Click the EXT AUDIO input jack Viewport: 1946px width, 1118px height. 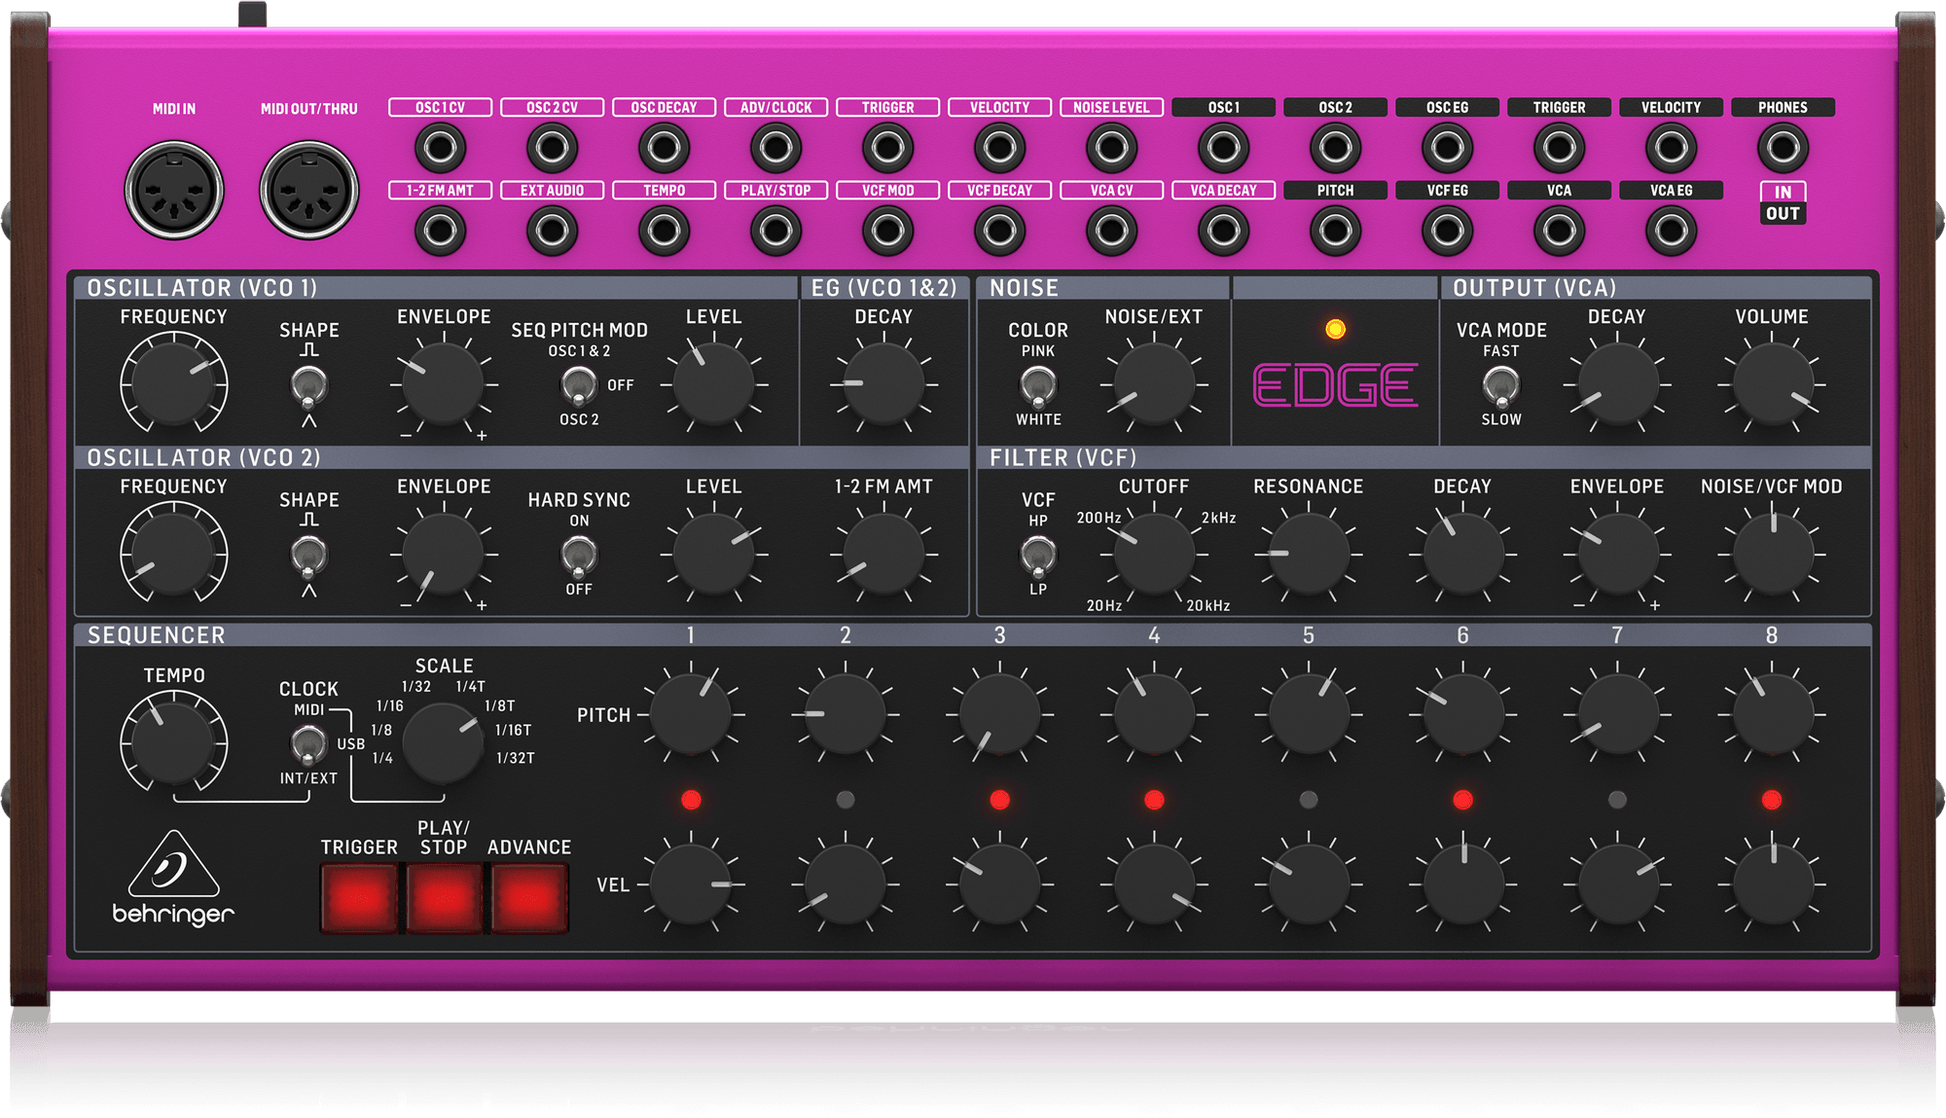552,230
